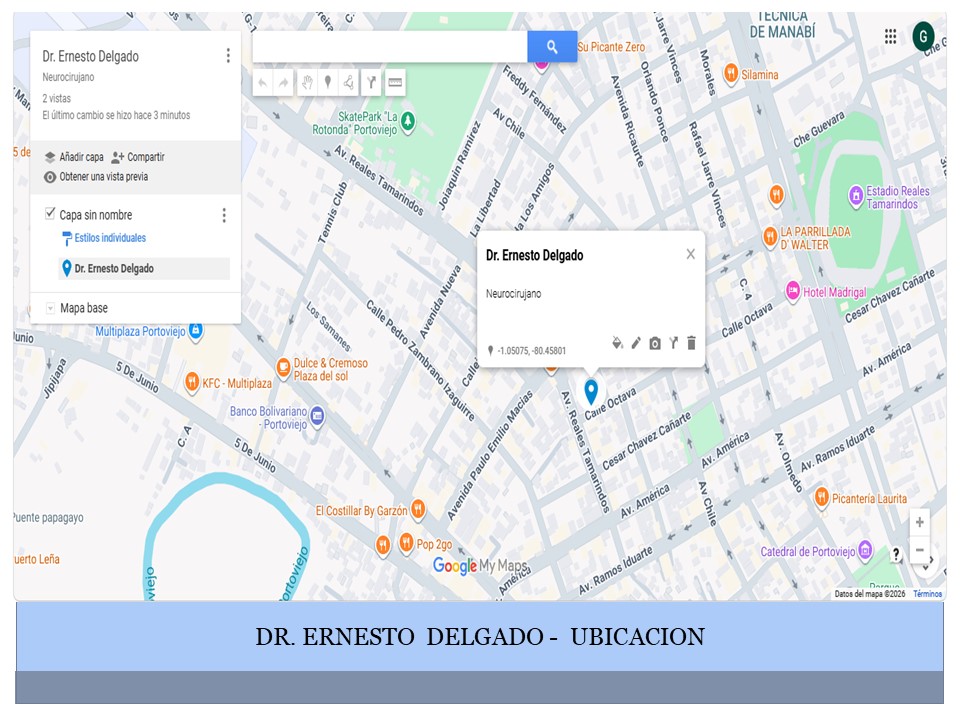Viewport: 960px width, 720px height.
Task: Zoom out with the minus button
Action: click(x=919, y=550)
